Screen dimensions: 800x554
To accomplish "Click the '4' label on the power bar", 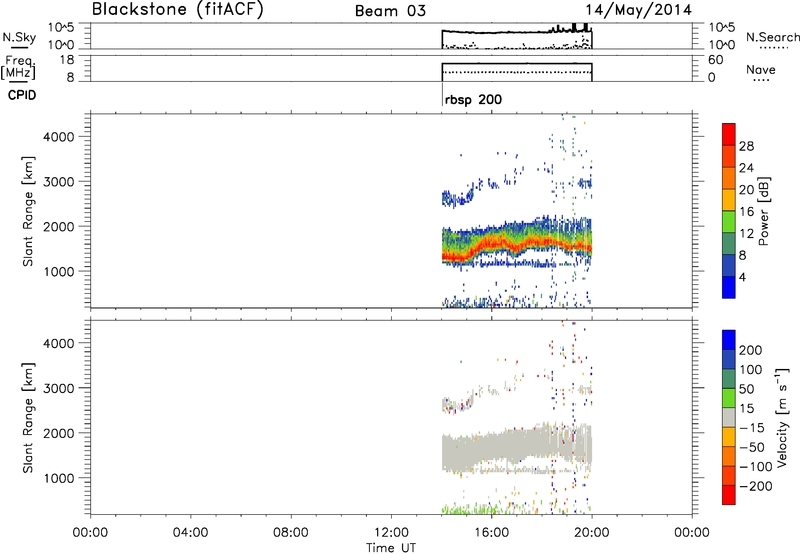I will [x=742, y=277].
